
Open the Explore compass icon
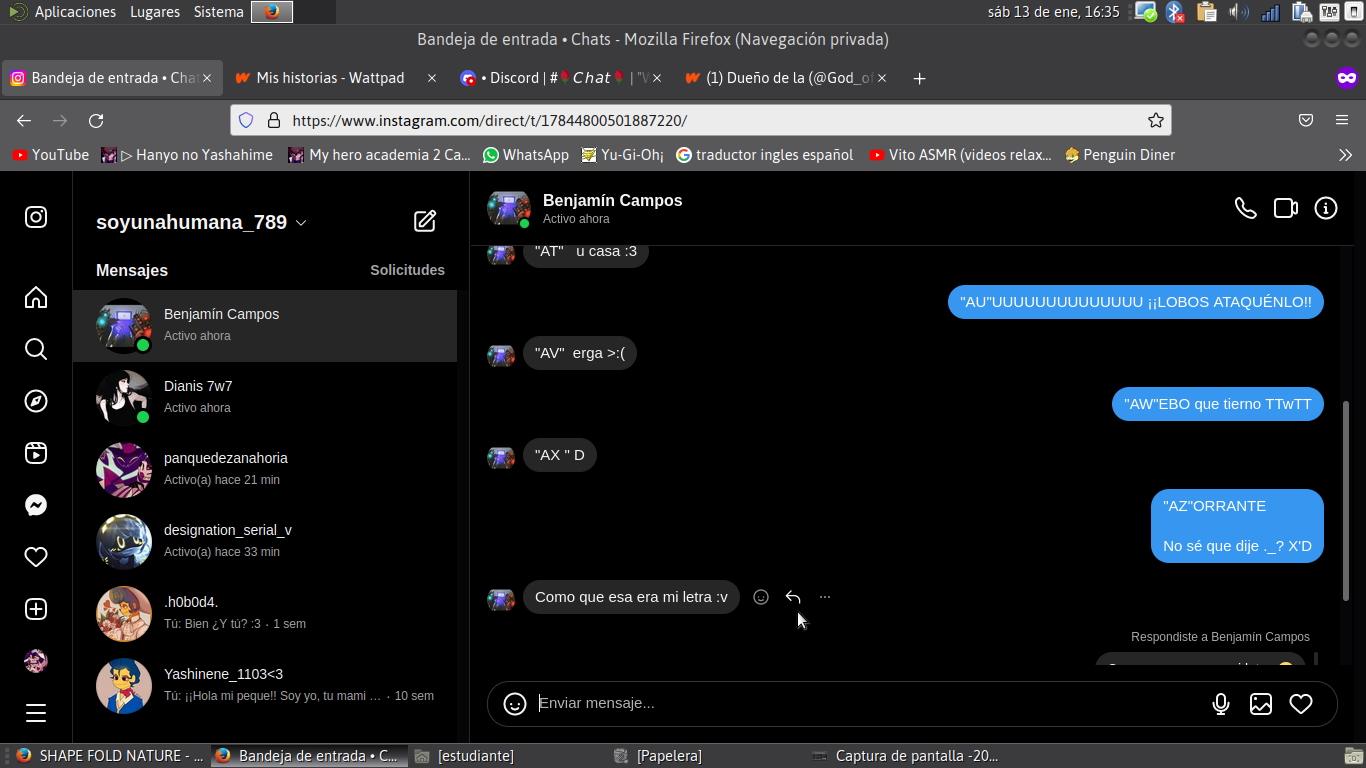pos(36,401)
